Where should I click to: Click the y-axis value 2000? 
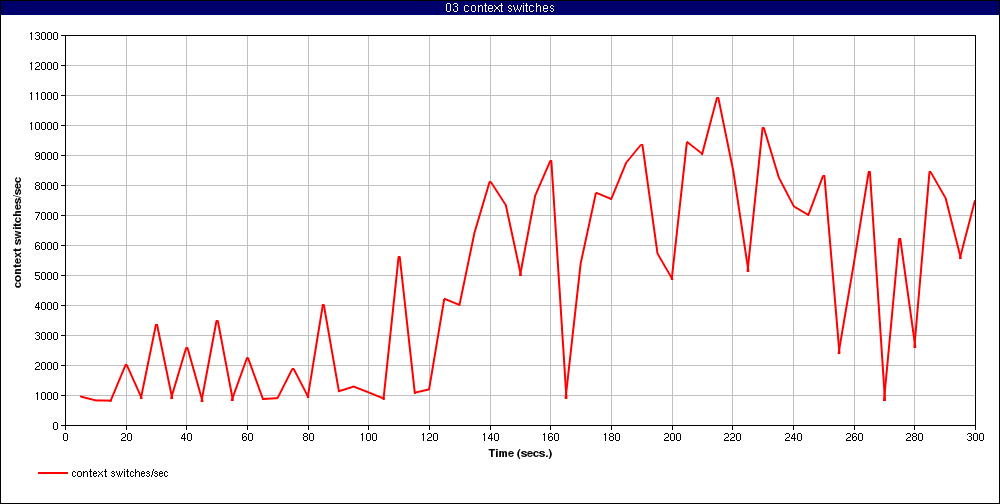(47, 366)
